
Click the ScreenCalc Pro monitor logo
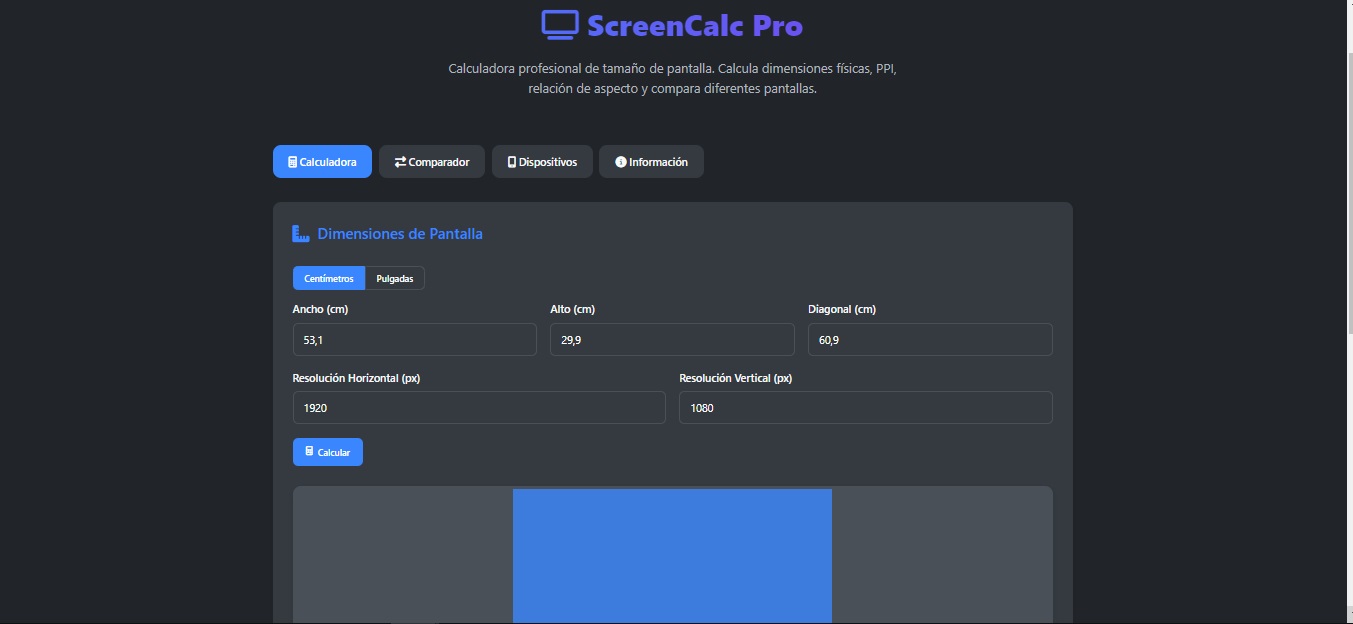pos(559,24)
